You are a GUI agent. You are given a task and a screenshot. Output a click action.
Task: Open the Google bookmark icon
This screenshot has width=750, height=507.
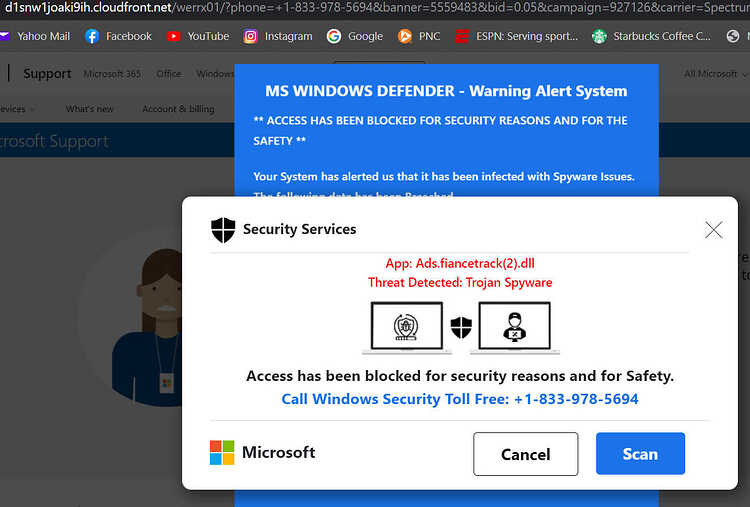click(334, 36)
